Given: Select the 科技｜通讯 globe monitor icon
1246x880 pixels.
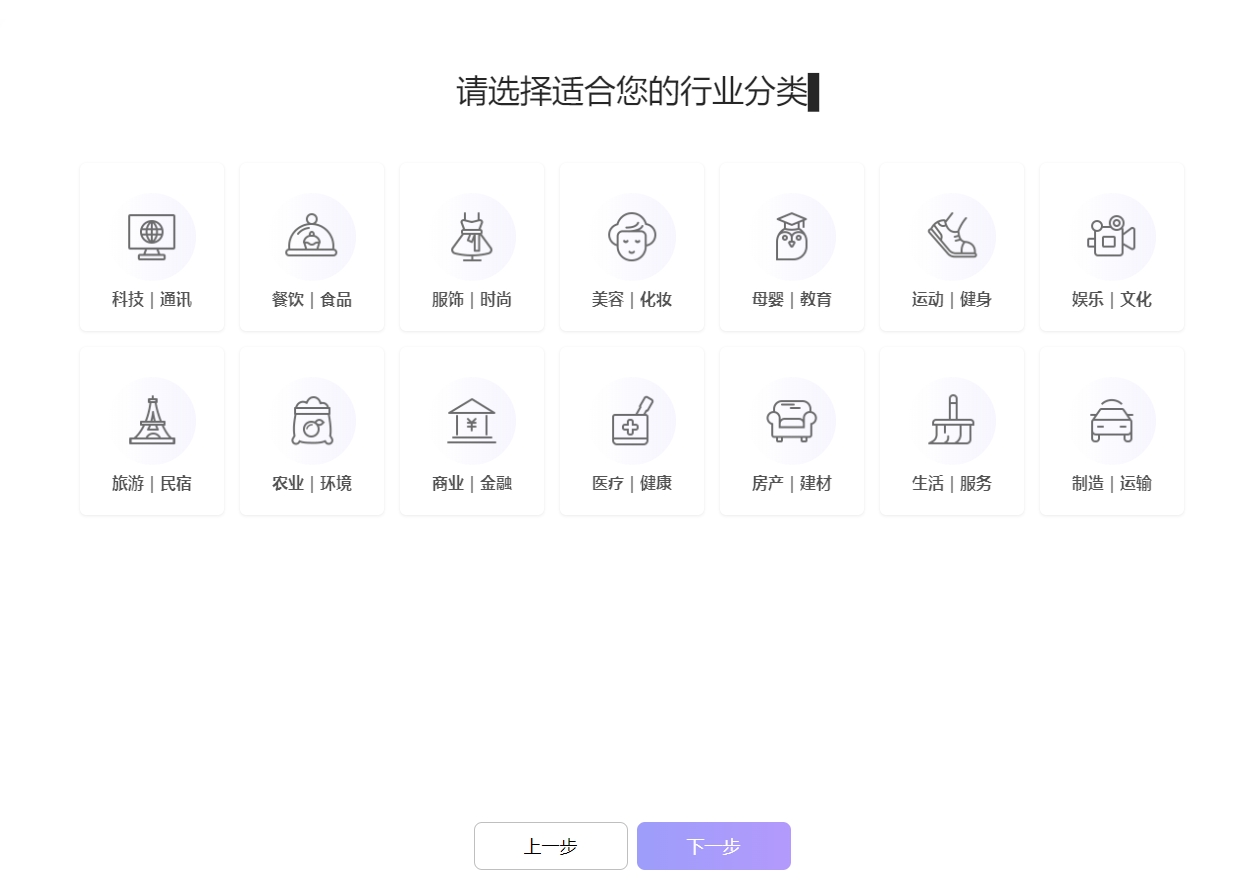Looking at the screenshot, I should pos(152,237).
